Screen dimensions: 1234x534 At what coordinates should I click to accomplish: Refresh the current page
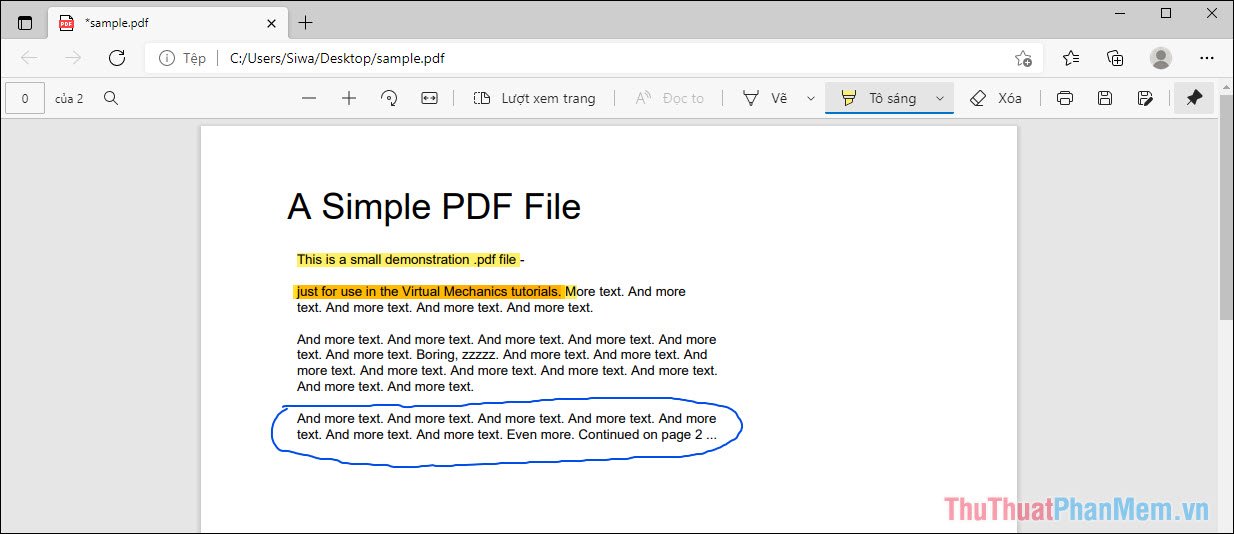(117, 58)
